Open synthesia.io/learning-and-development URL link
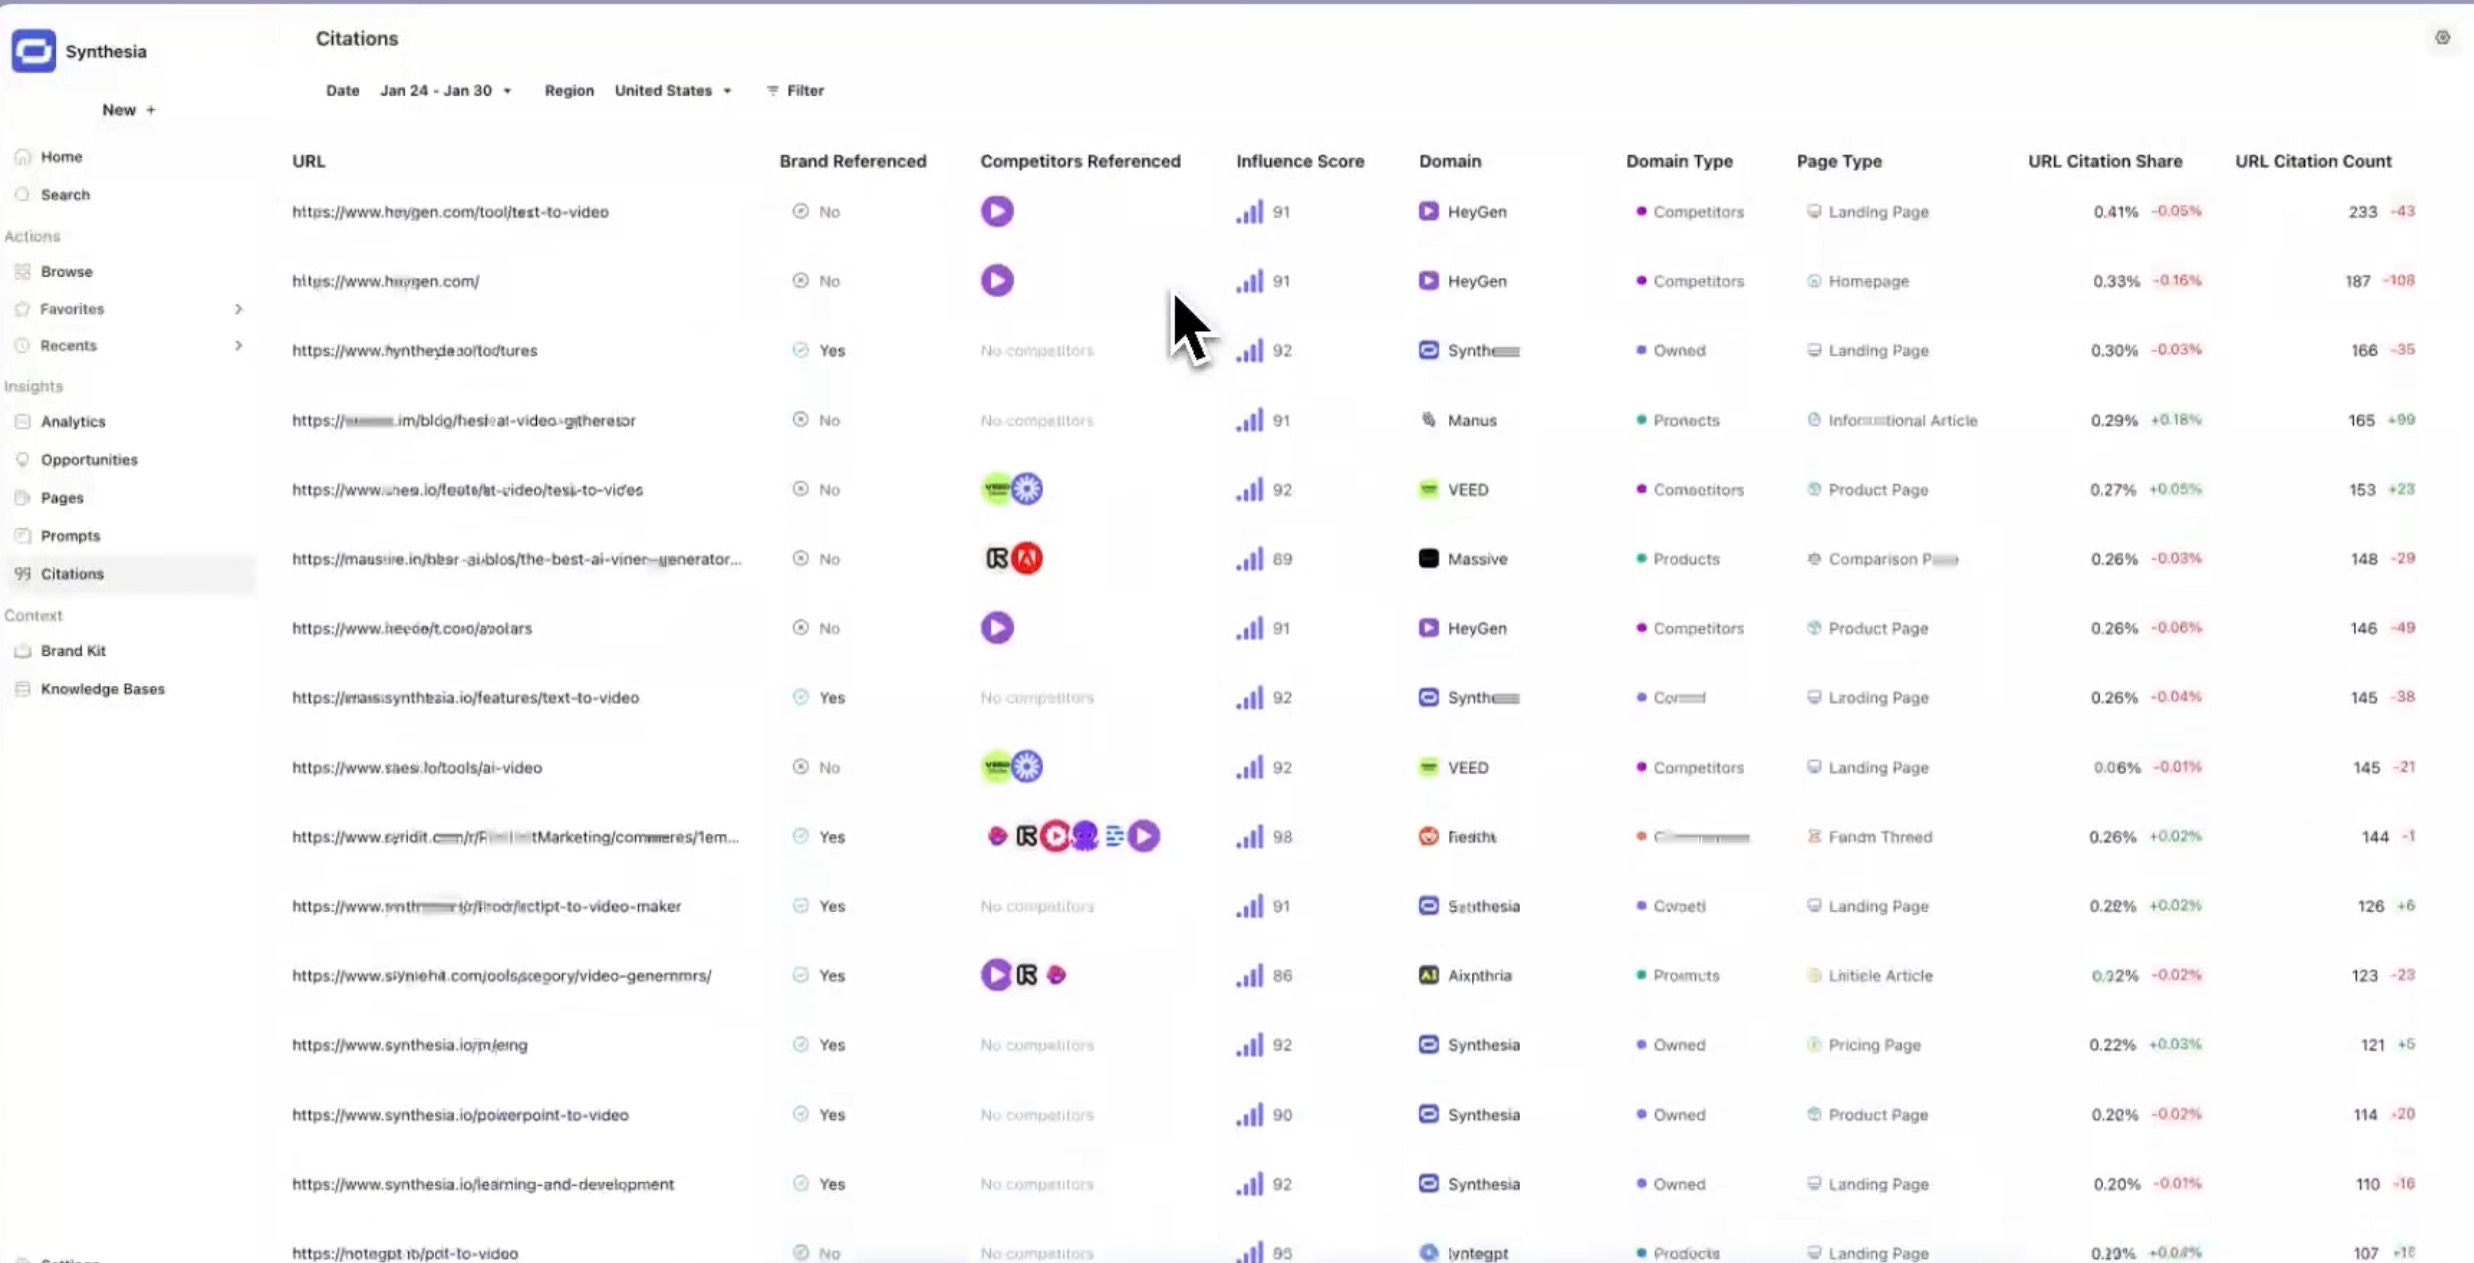 click(x=483, y=1184)
